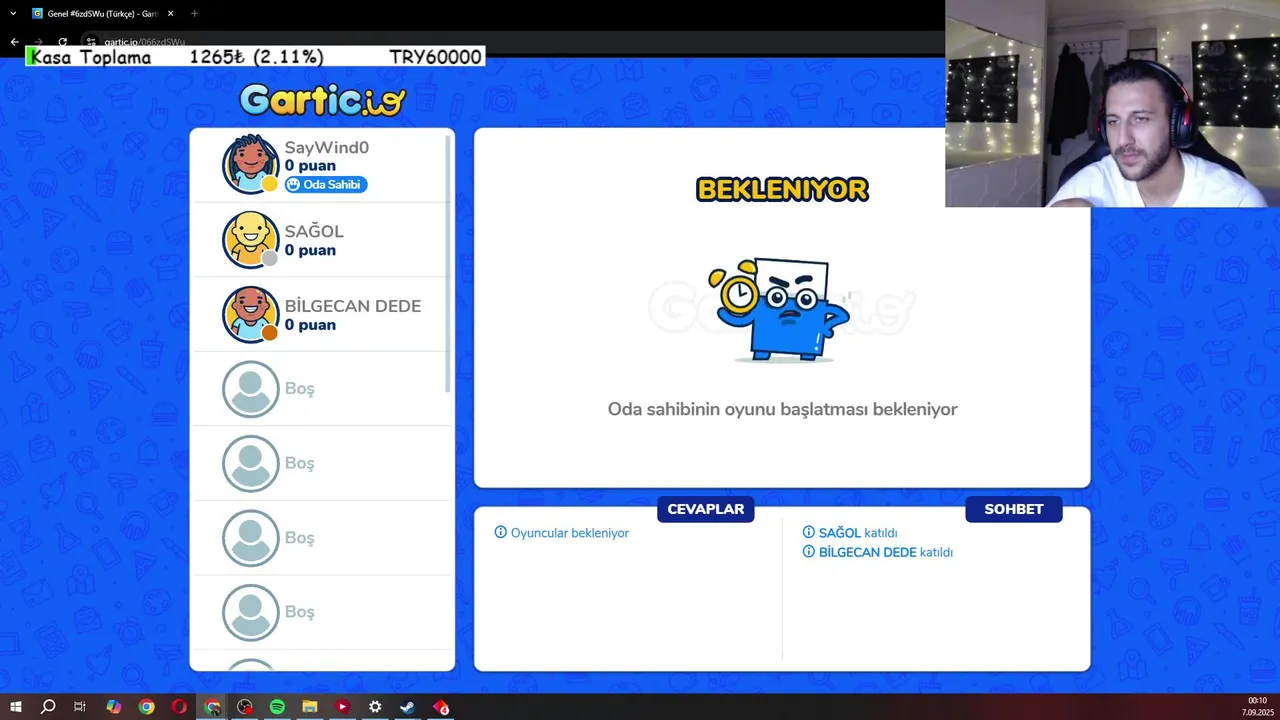
Task: Click the info icon beside BİLGECAN DEDE katıldı
Action: pos(809,551)
